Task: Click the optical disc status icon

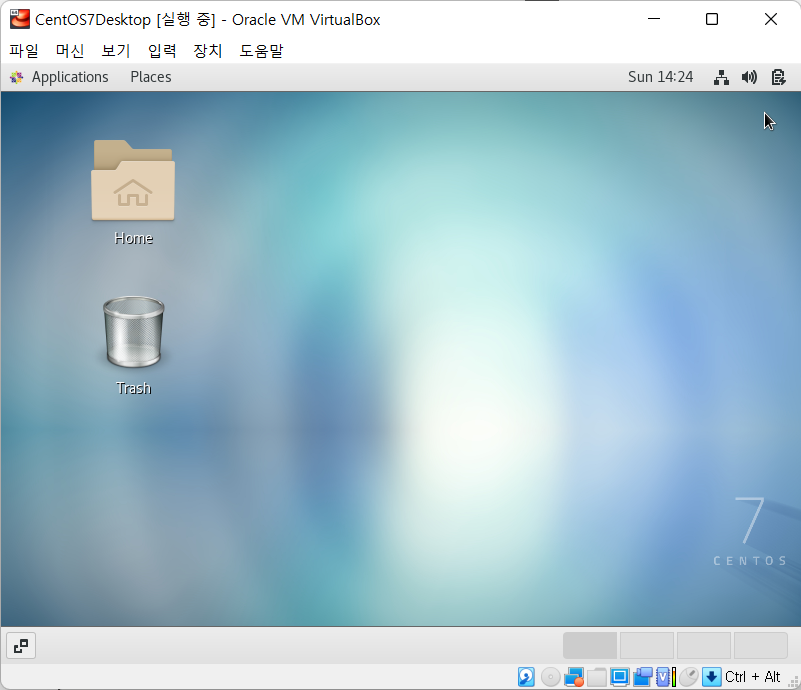Action: pyautogui.click(x=551, y=677)
